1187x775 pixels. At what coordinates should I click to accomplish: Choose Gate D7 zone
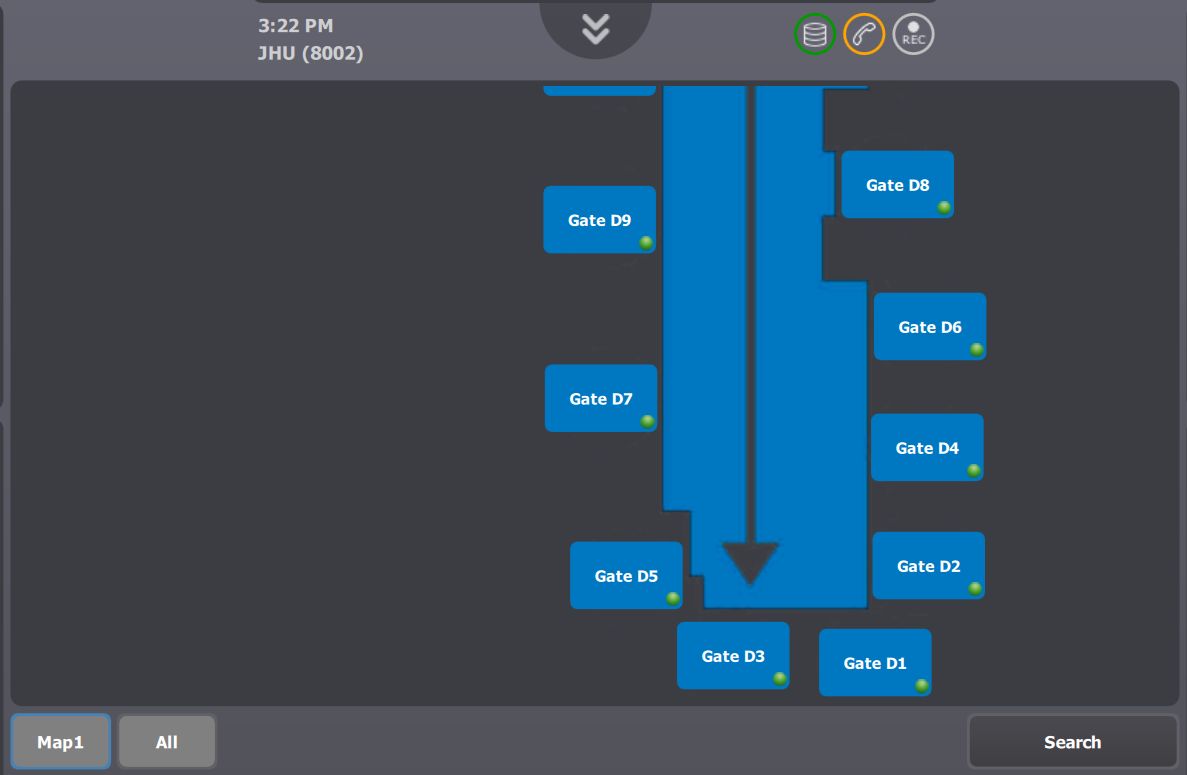point(601,398)
